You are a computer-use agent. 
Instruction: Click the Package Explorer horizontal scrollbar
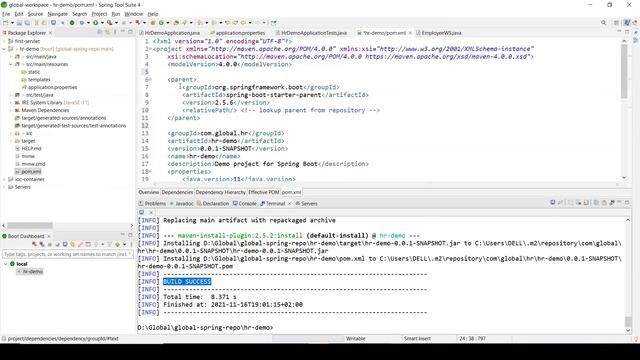tap(30, 225)
